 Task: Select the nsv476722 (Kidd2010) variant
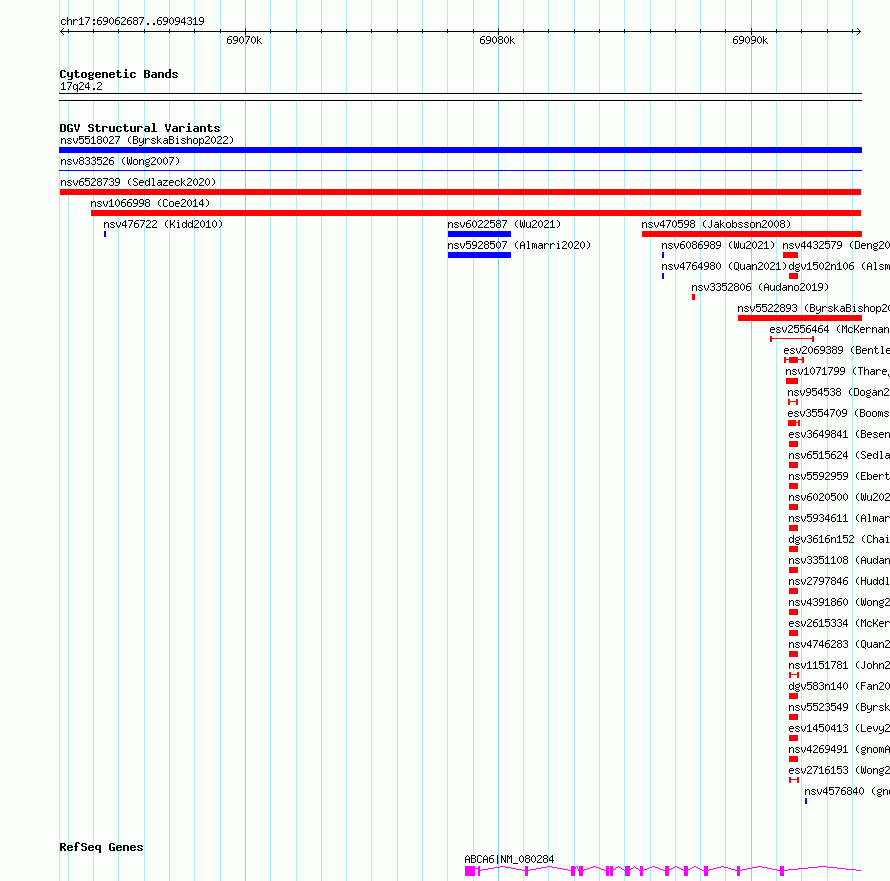[x=163, y=224]
